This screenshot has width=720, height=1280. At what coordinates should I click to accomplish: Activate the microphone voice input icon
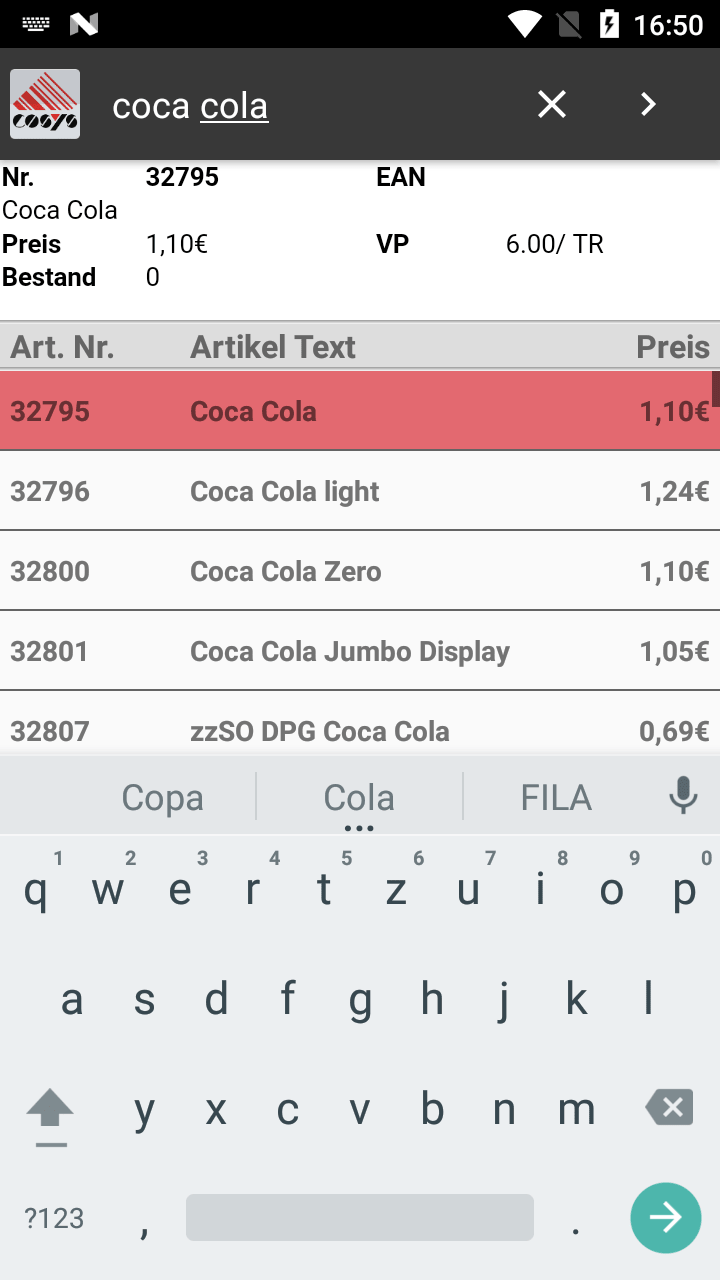[683, 796]
